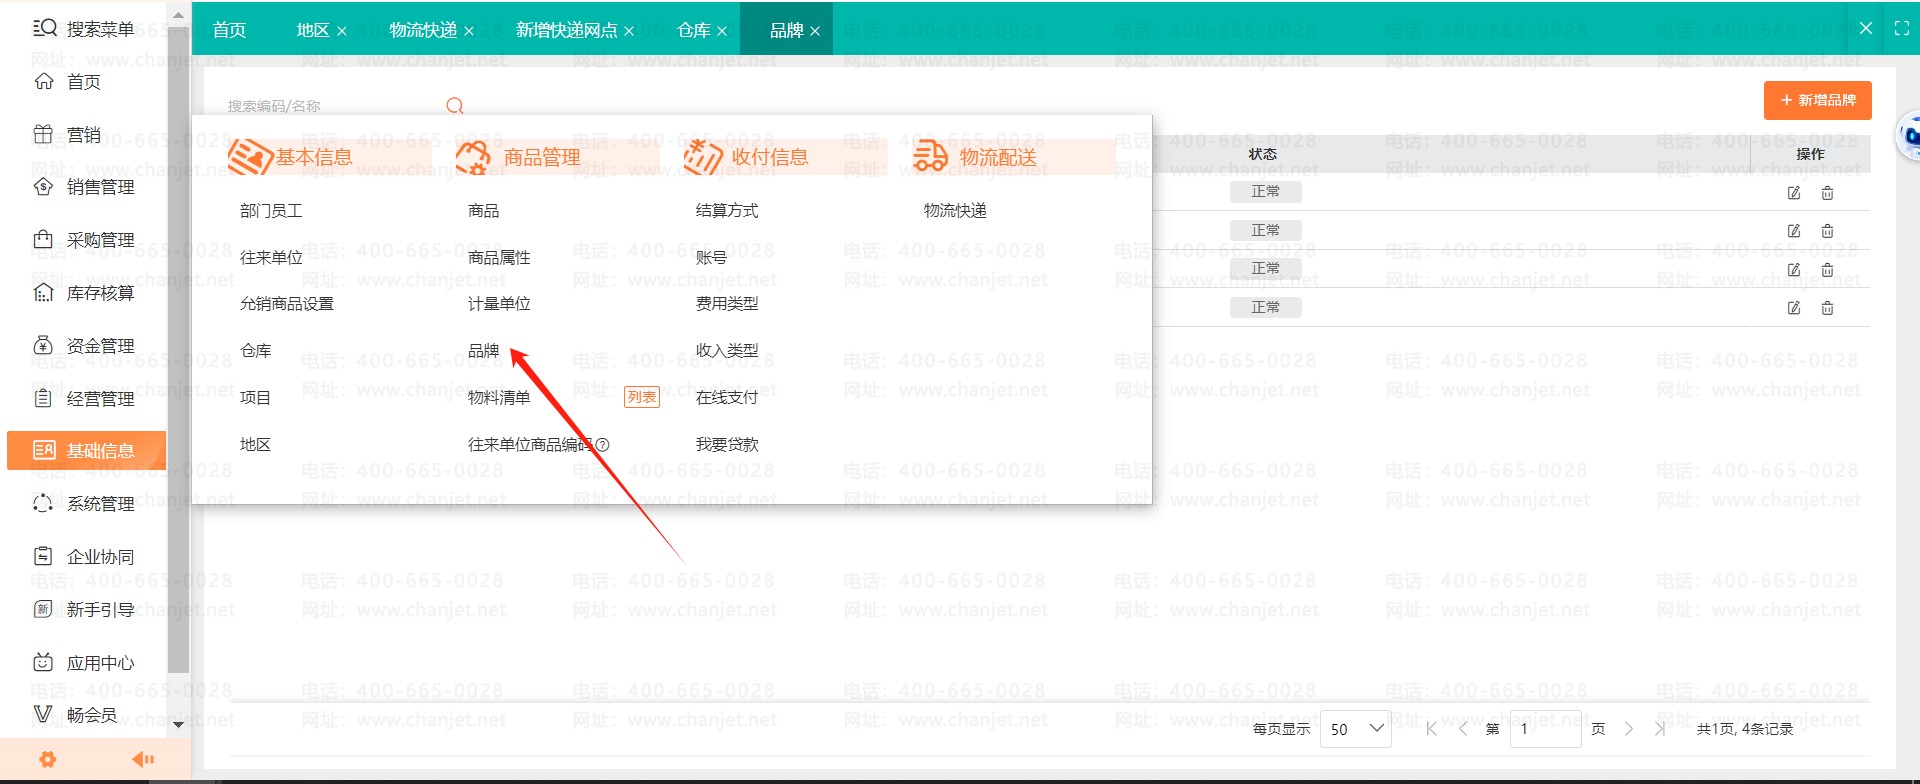This screenshot has width=1920, height=784.
Task: Open the 应用中心 sidebar entry
Action: point(84,662)
